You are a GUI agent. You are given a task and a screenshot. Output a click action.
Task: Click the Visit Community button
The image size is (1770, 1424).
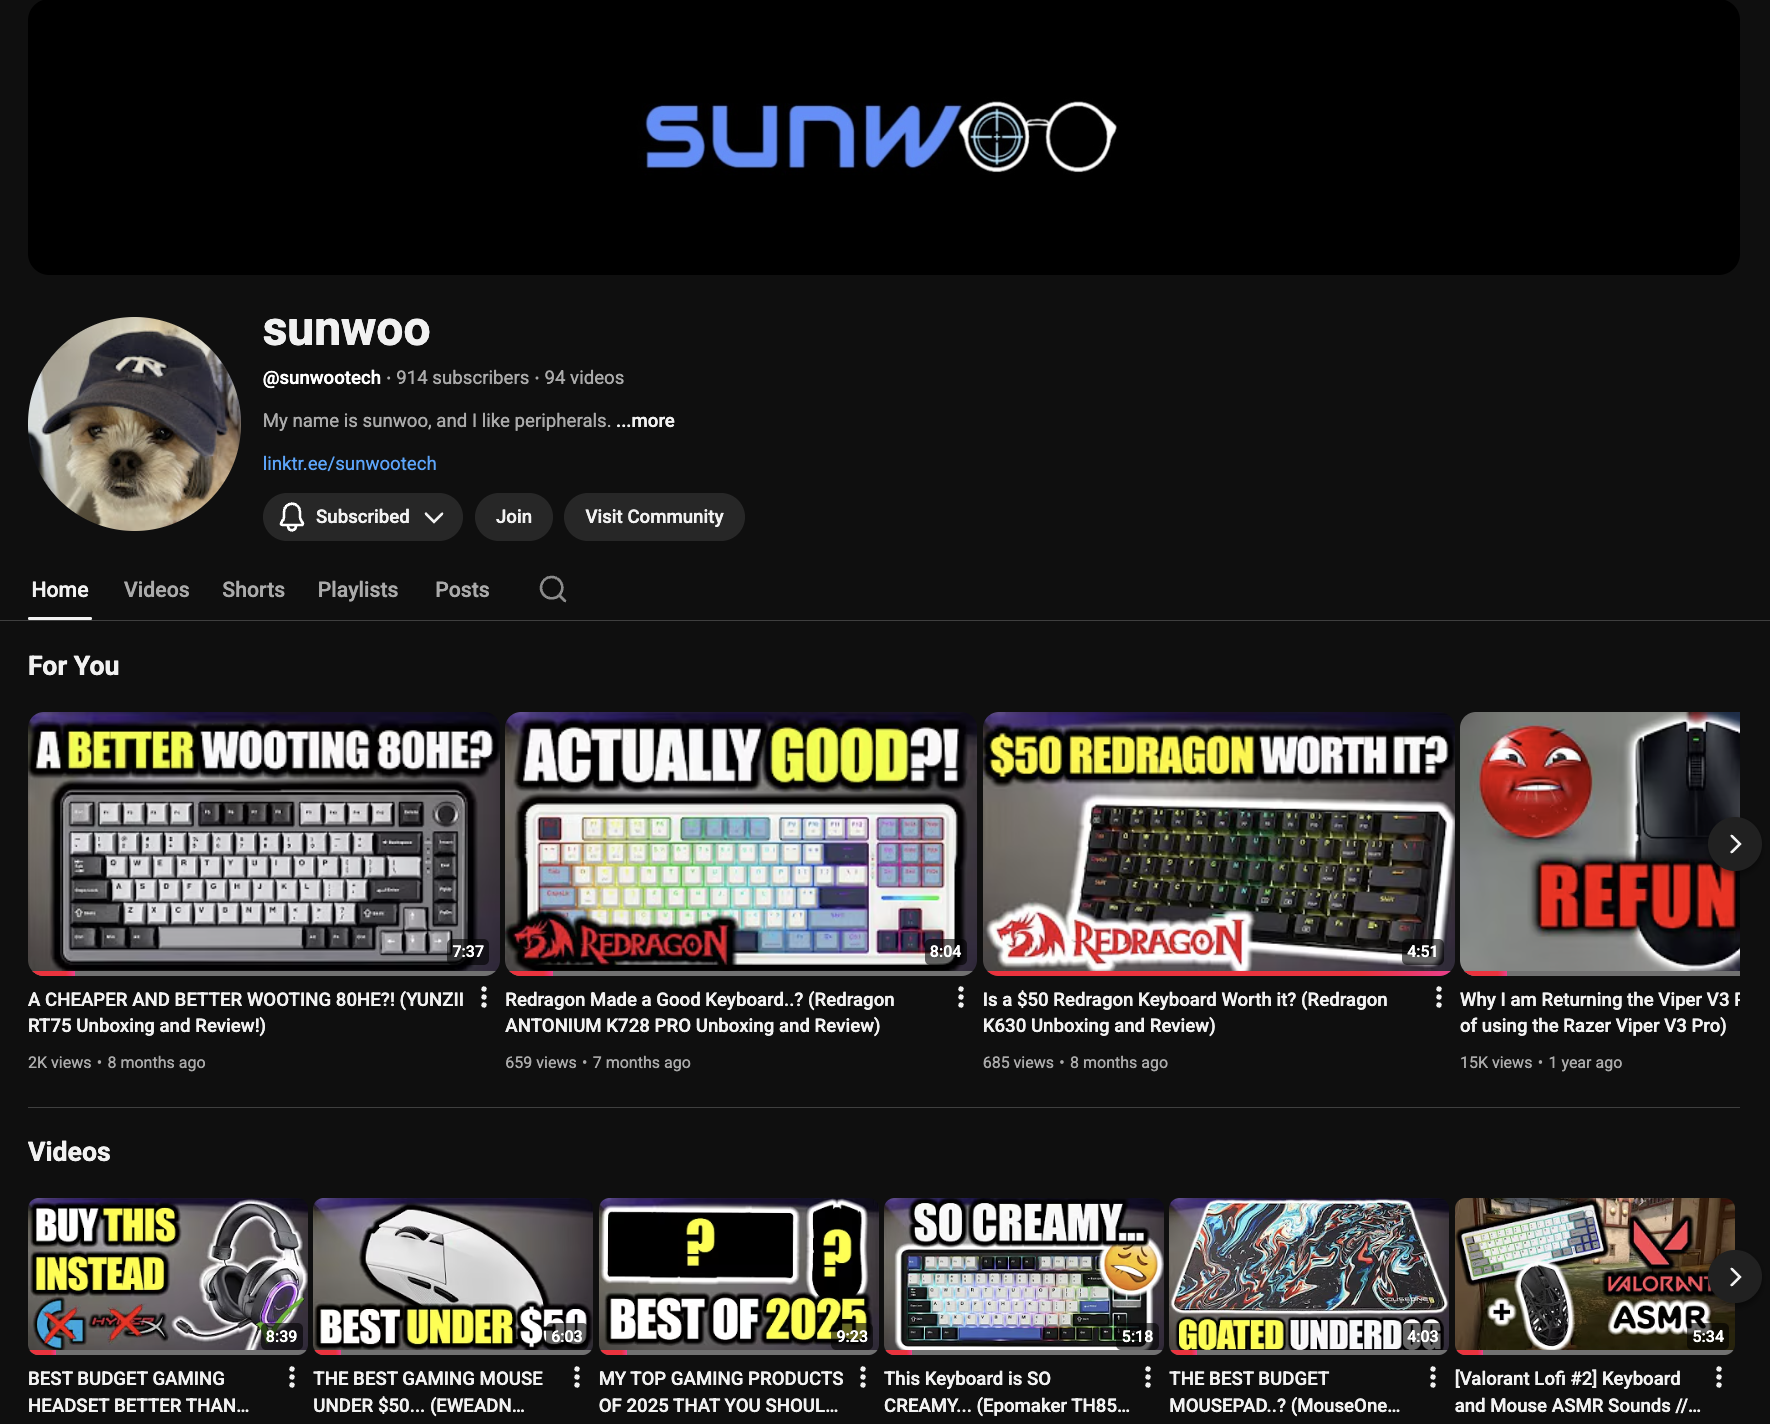(654, 516)
